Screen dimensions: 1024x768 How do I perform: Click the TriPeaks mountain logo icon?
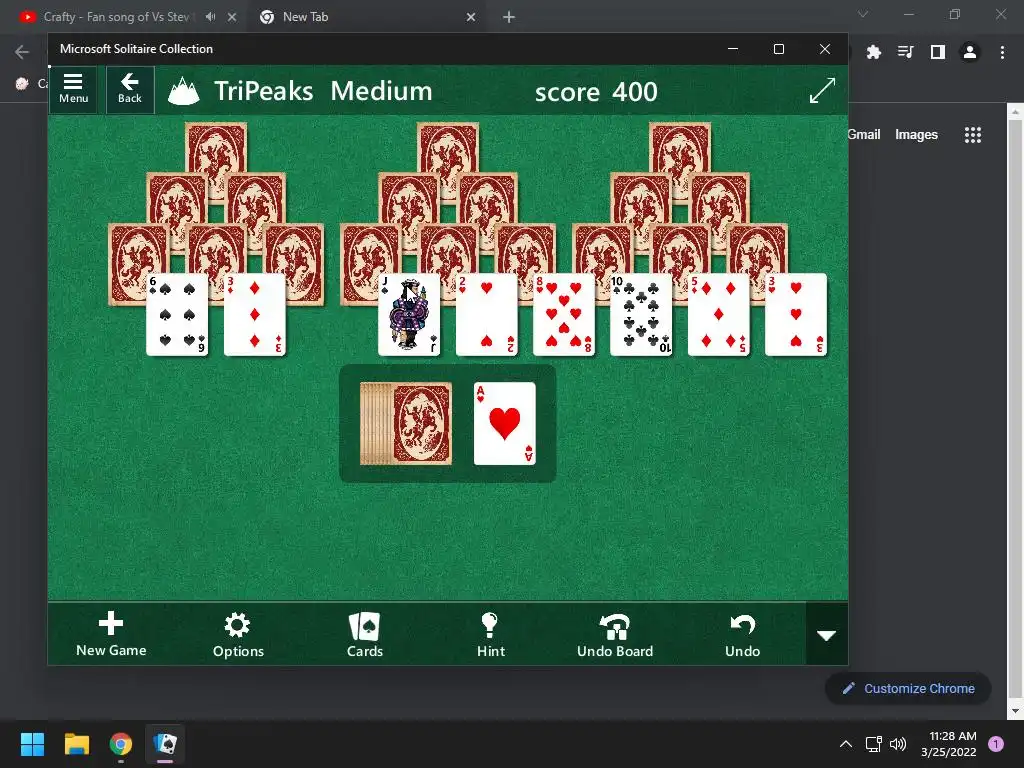click(184, 91)
